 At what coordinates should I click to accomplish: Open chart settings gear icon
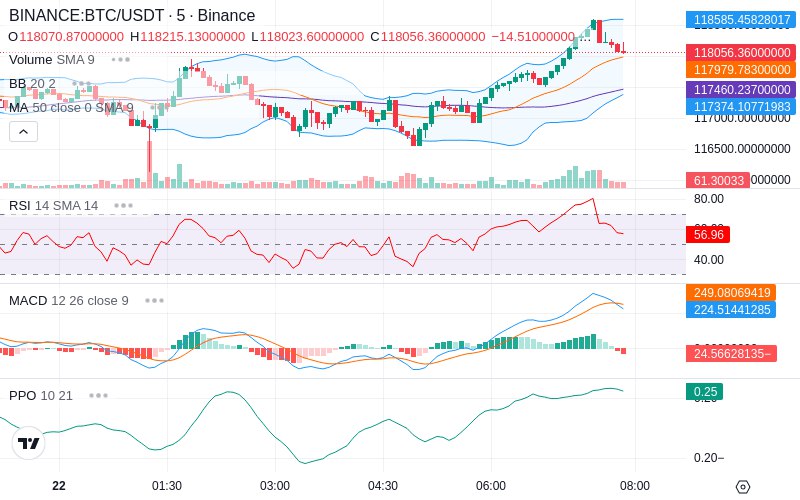click(743, 487)
